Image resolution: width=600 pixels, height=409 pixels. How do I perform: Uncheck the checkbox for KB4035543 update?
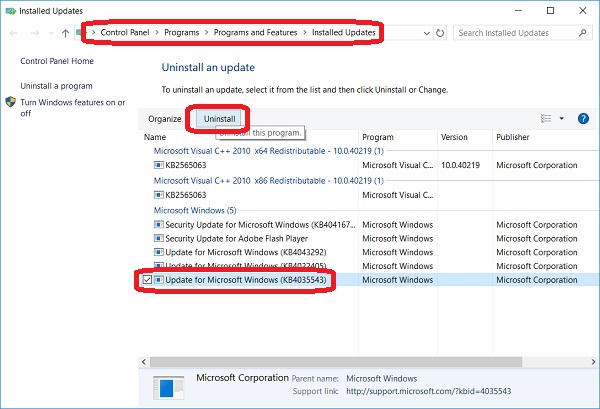point(147,280)
